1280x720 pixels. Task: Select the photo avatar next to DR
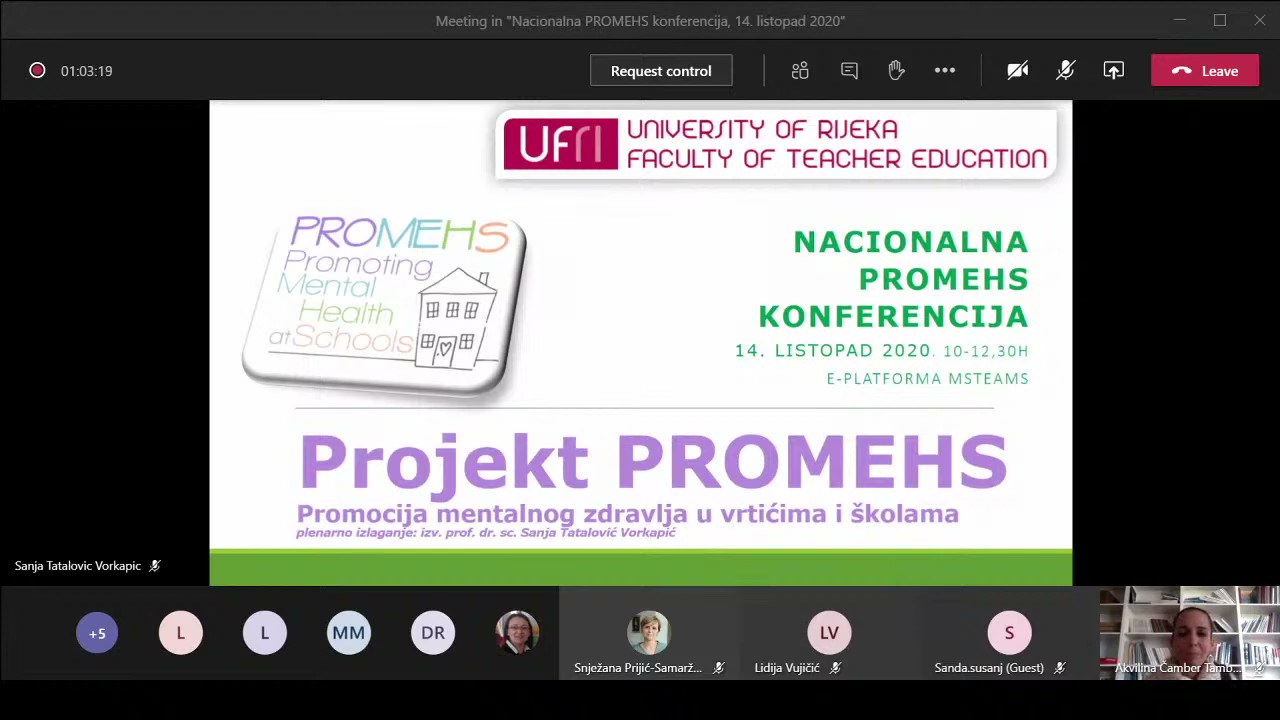(x=517, y=633)
